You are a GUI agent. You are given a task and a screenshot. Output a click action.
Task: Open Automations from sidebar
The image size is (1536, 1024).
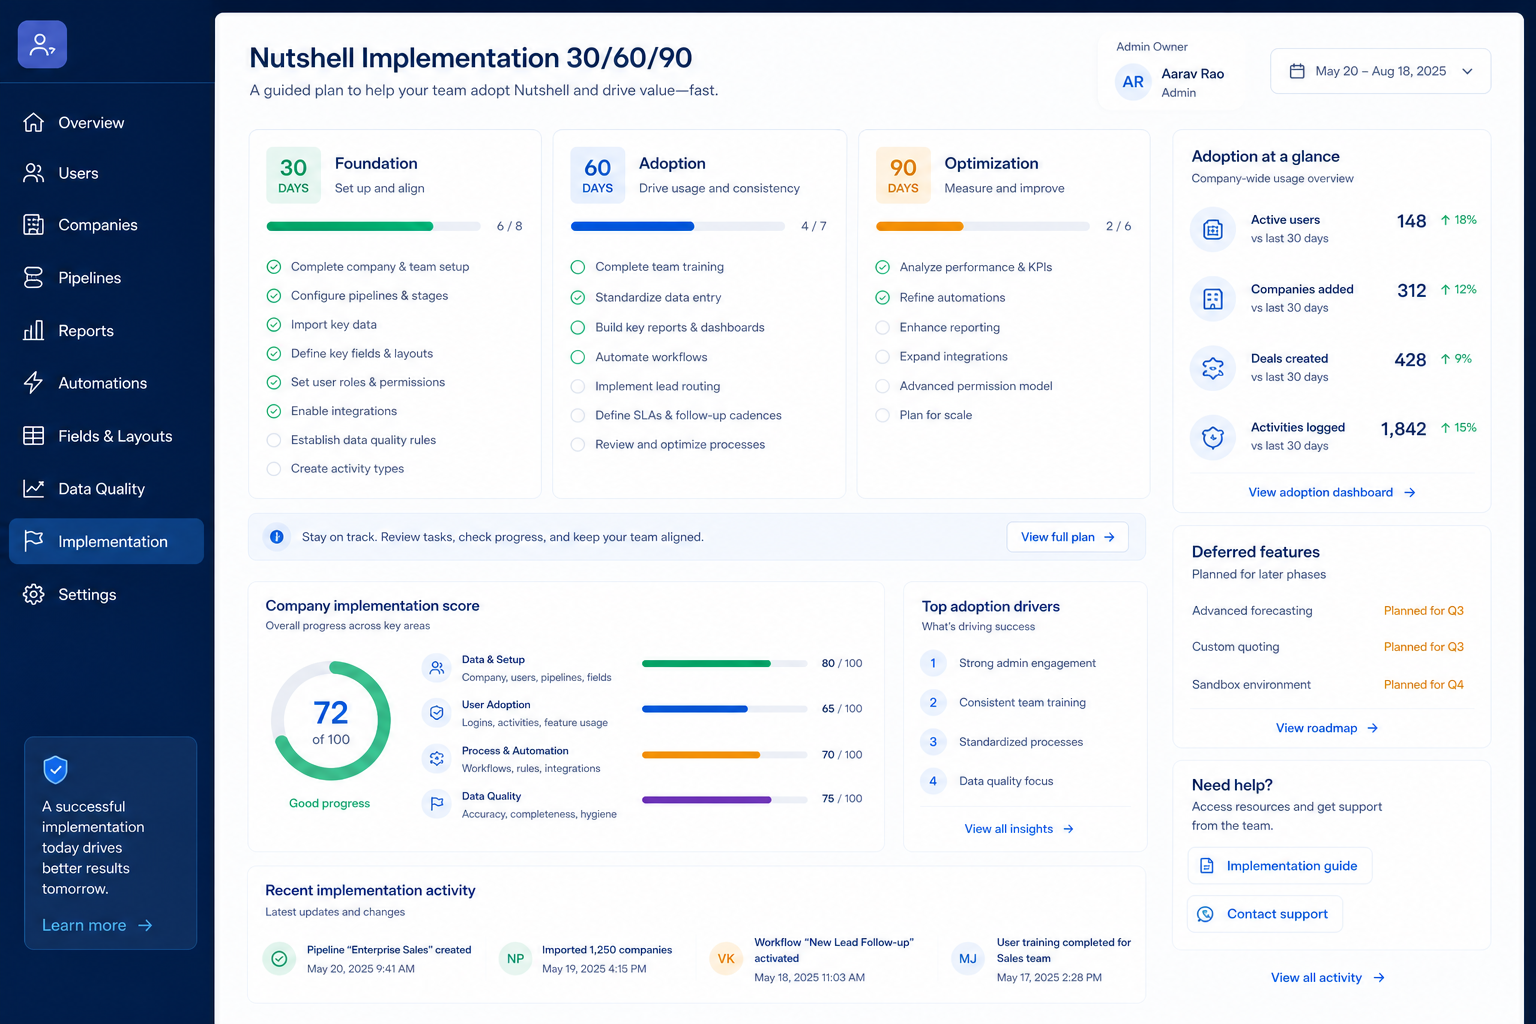pos(106,383)
